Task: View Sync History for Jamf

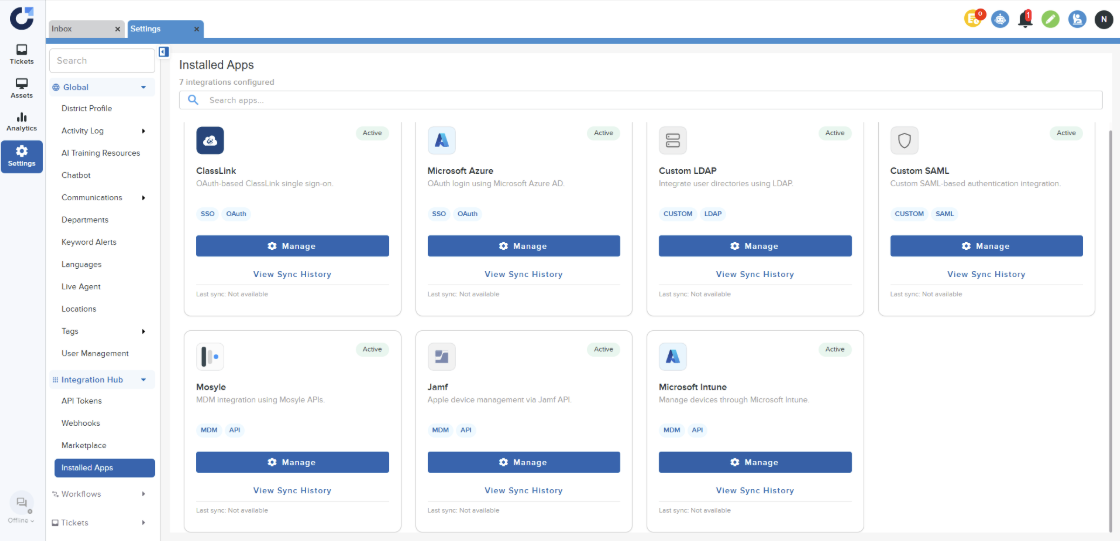Action: [523, 490]
